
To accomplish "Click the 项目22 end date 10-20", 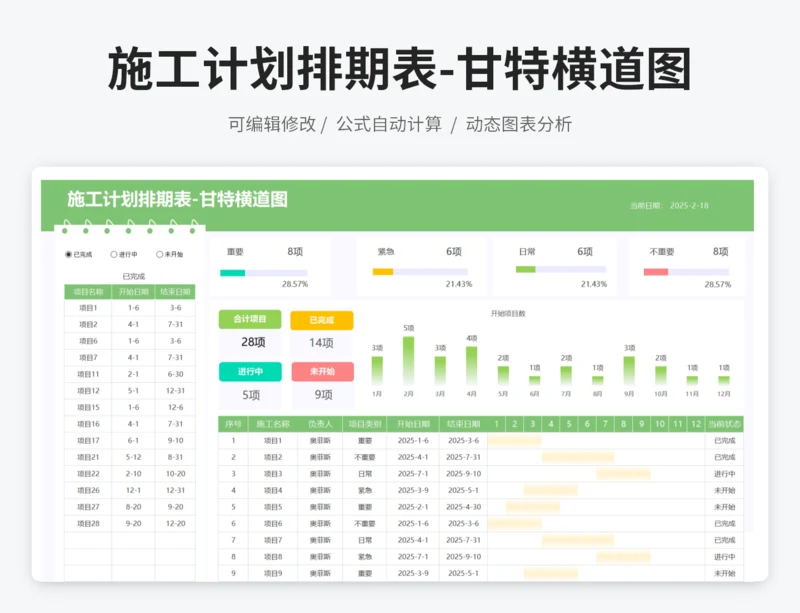I will click(175, 474).
